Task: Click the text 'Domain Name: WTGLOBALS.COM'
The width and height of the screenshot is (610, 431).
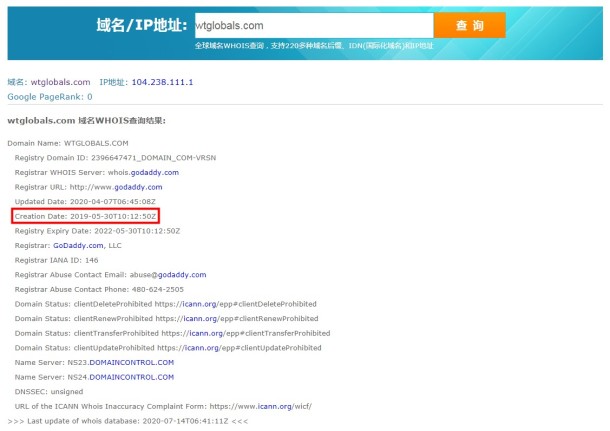Action: tap(68, 143)
